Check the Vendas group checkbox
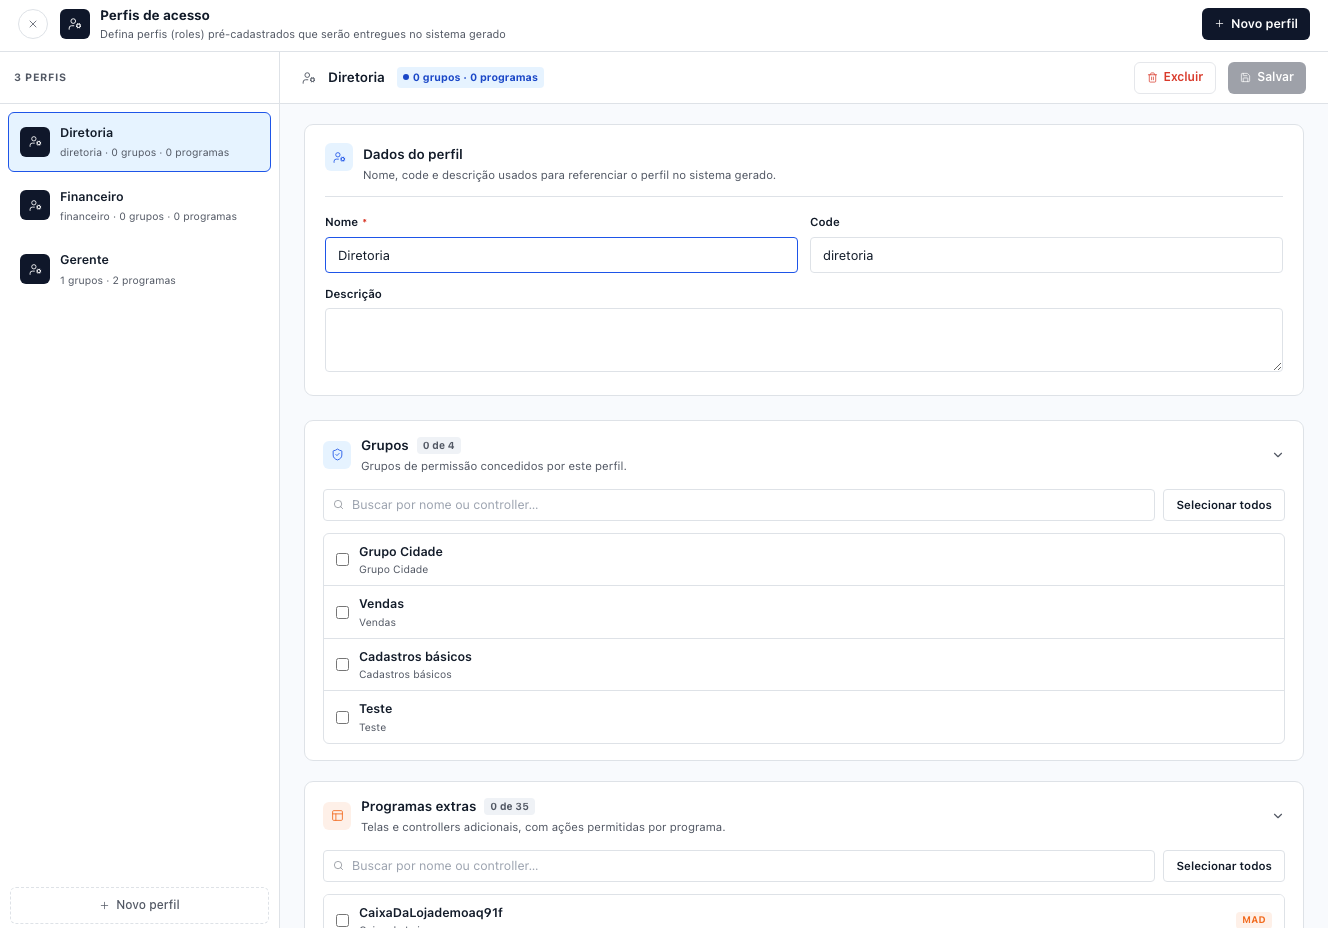Image resolution: width=1328 pixels, height=928 pixels. 343,612
